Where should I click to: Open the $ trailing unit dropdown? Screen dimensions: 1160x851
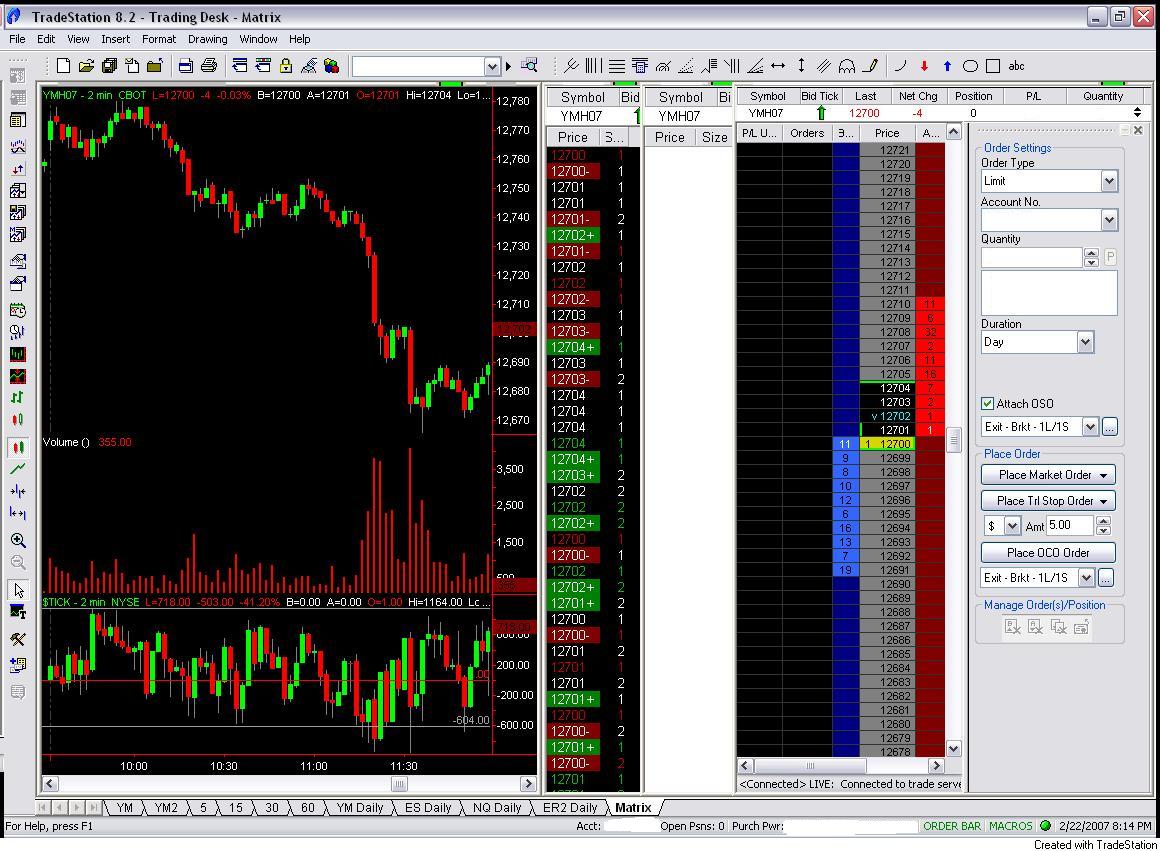[x=1012, y=525]
